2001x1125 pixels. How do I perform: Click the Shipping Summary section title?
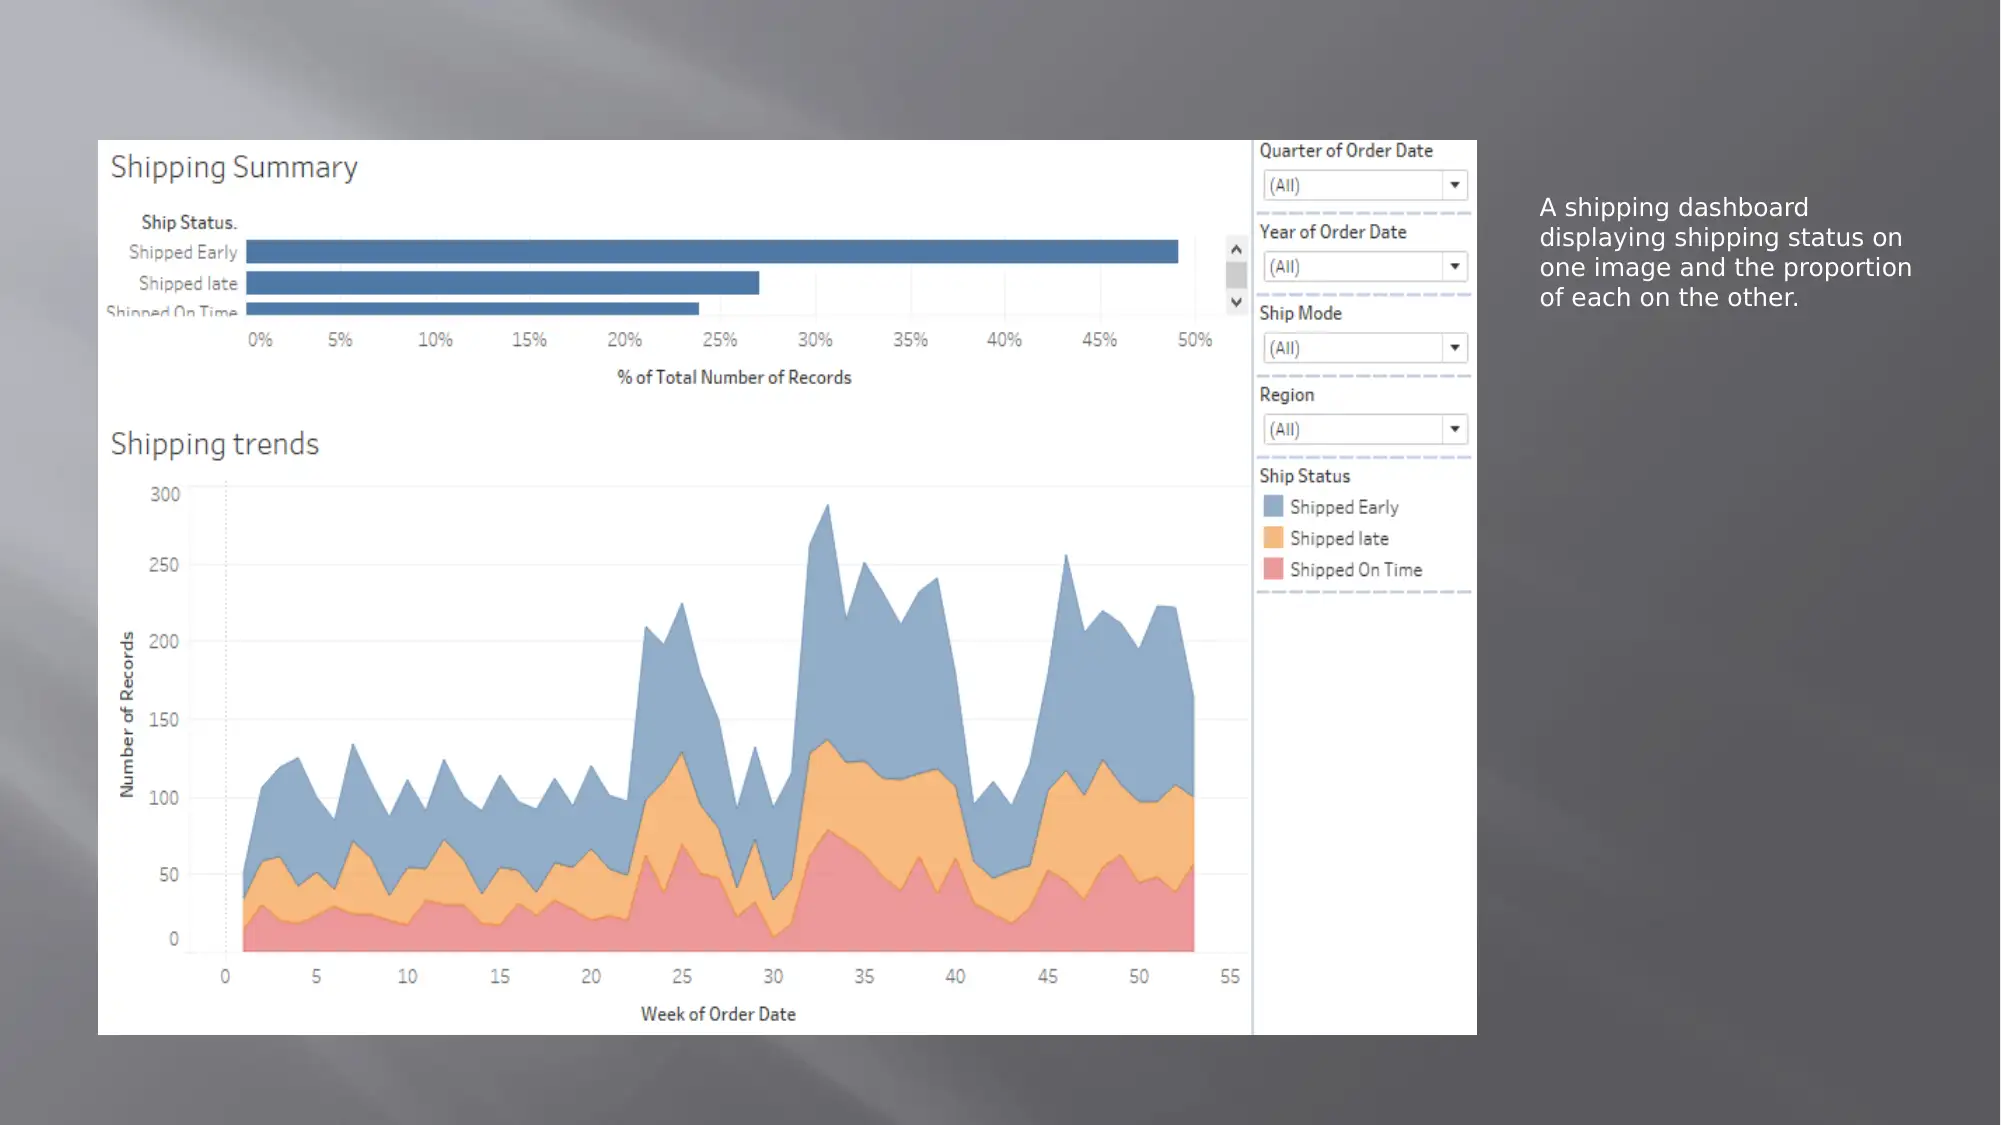coord(234,166)
